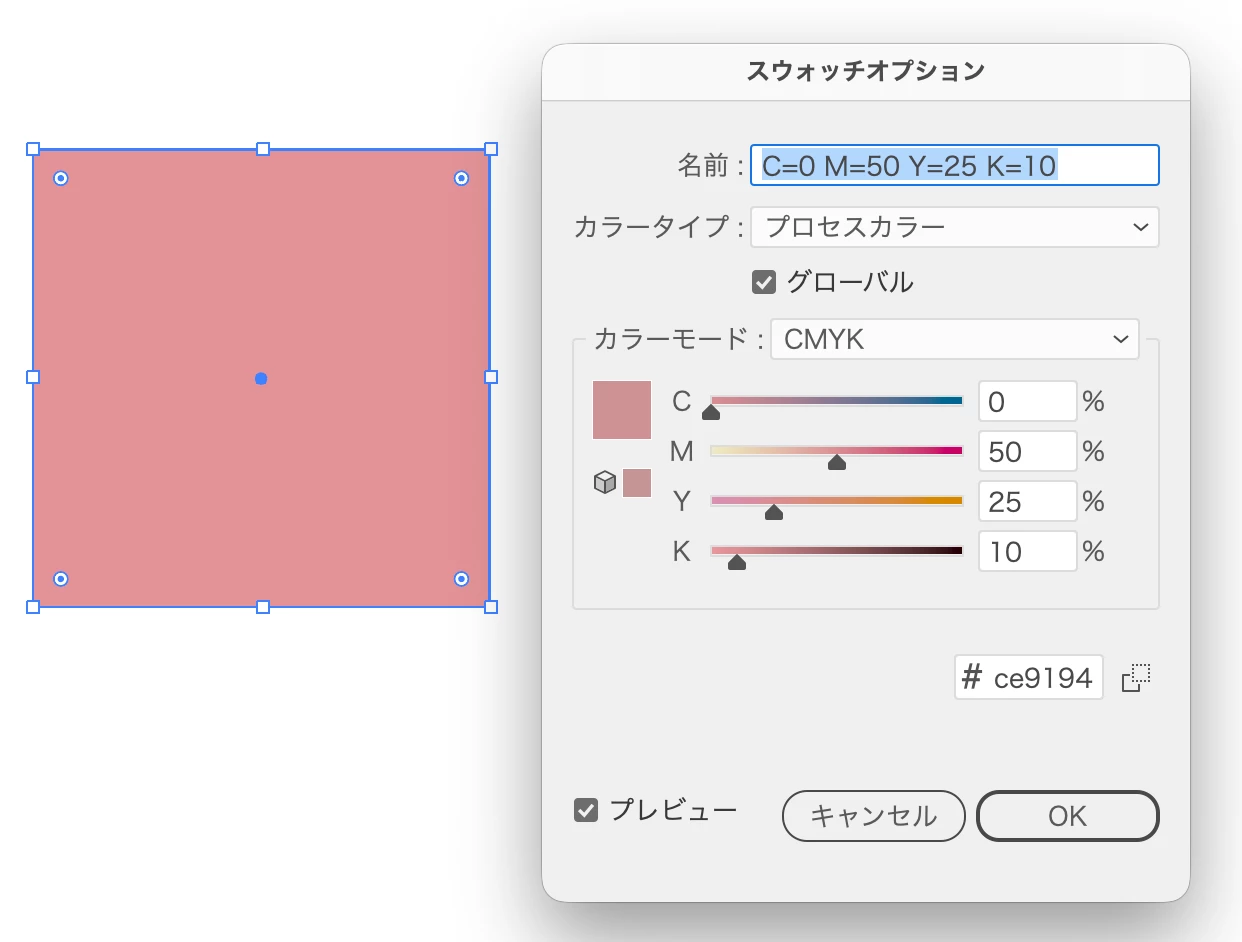This screenshot has height=942, width=1242.
Task: Click the large color preview swatch in the dialog
Action: point(622,410)
